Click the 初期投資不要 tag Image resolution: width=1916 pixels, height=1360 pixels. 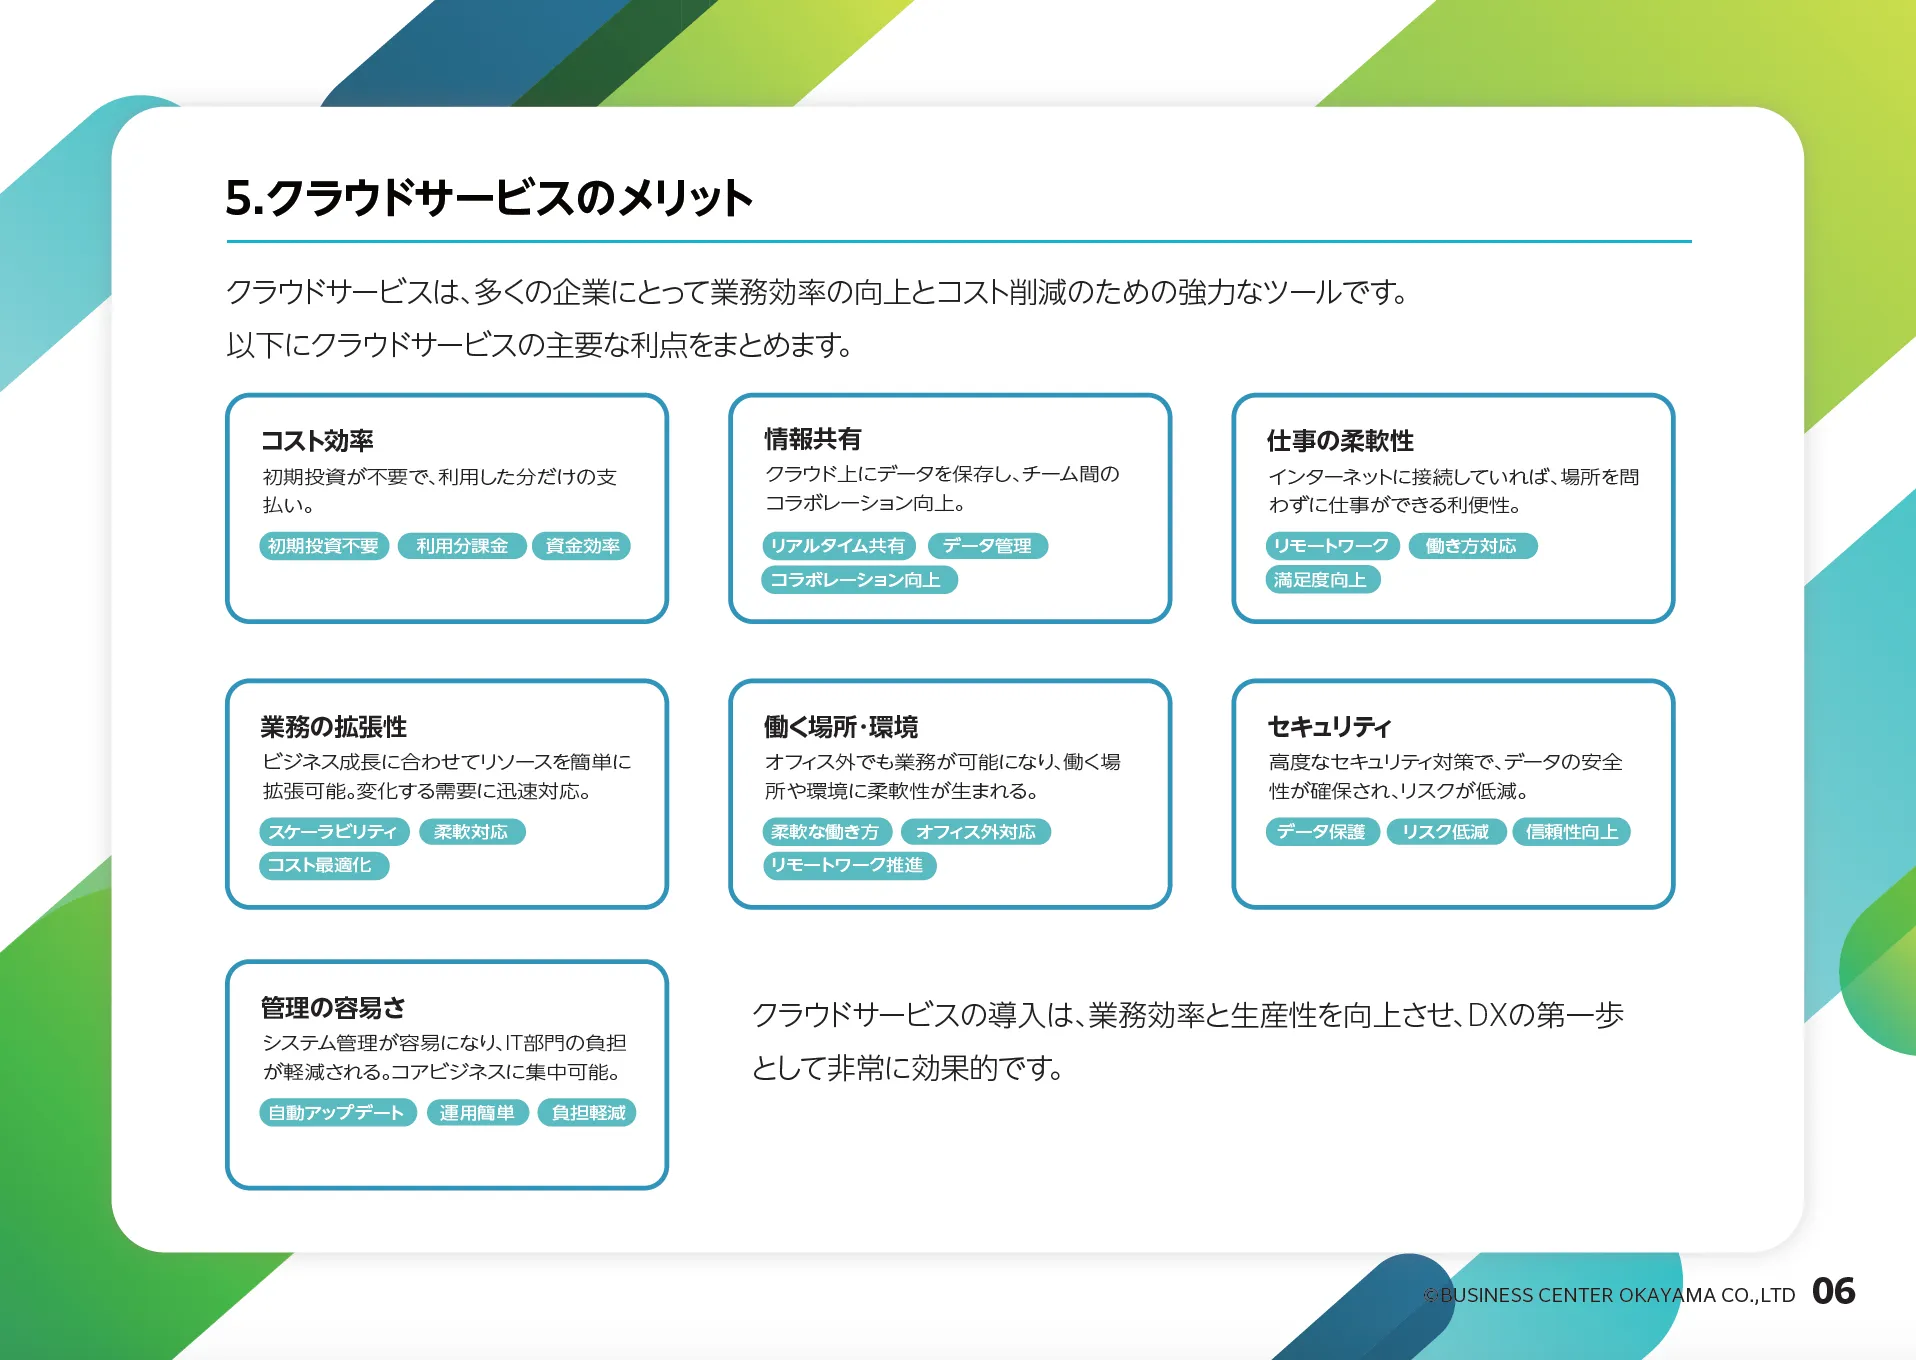[323, 546]
